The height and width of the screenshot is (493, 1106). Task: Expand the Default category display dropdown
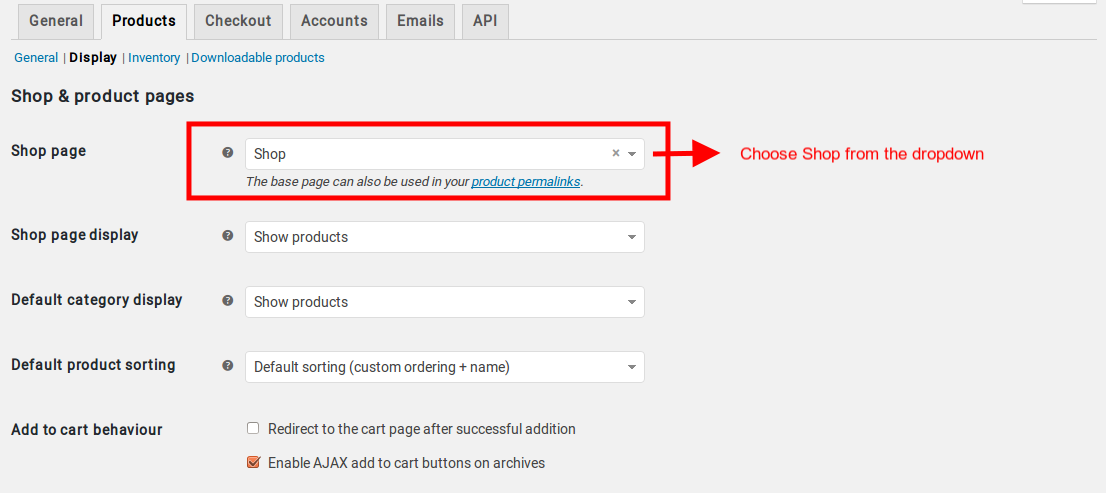[x=444, y=302]
